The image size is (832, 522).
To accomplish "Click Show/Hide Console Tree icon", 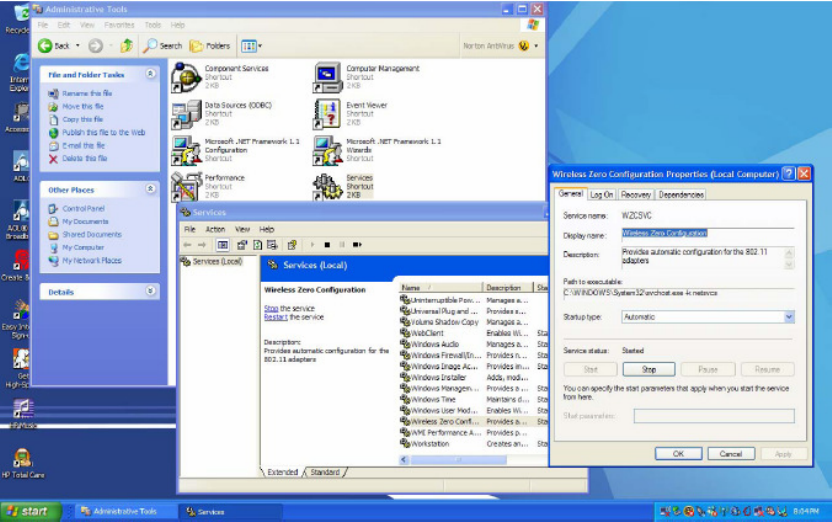I will (223, 245).
